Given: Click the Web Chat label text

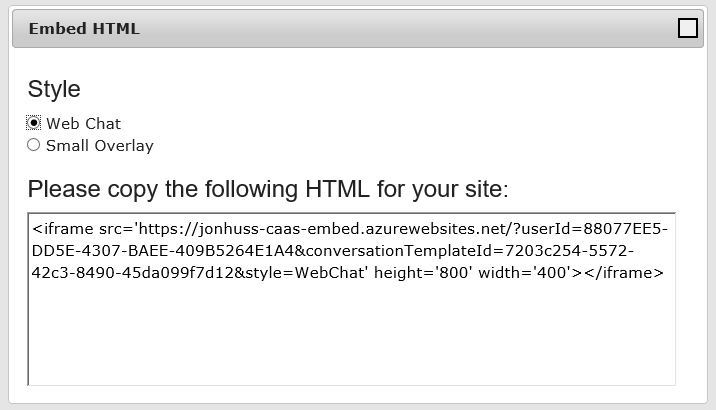Looking at the screenshot, I should click(x=83, y=124).
